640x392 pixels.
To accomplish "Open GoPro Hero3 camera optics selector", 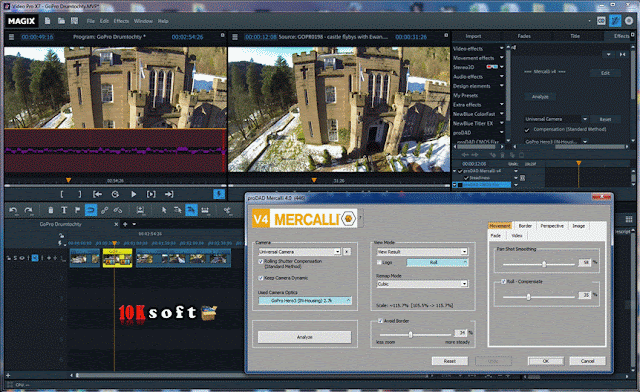I will [304, 301].
